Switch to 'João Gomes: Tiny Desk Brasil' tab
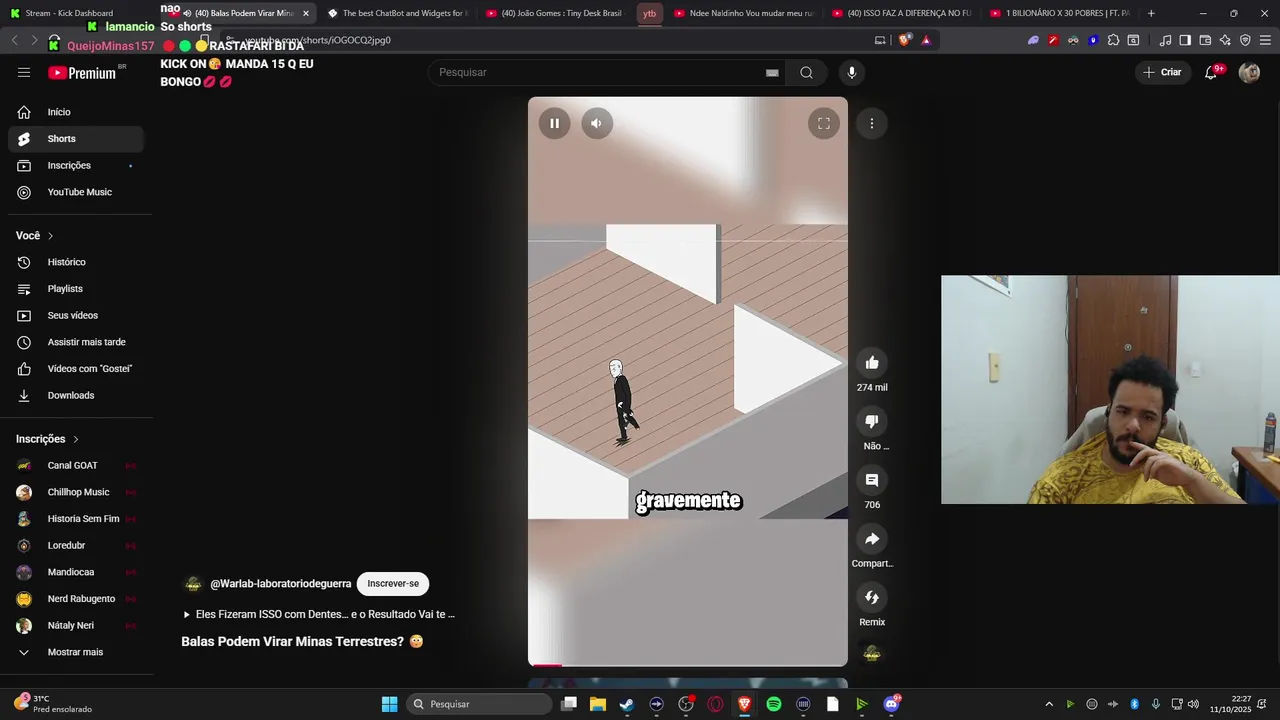Screen dimensions: 1280x720 pyautogui.click(x=554, y=13)
